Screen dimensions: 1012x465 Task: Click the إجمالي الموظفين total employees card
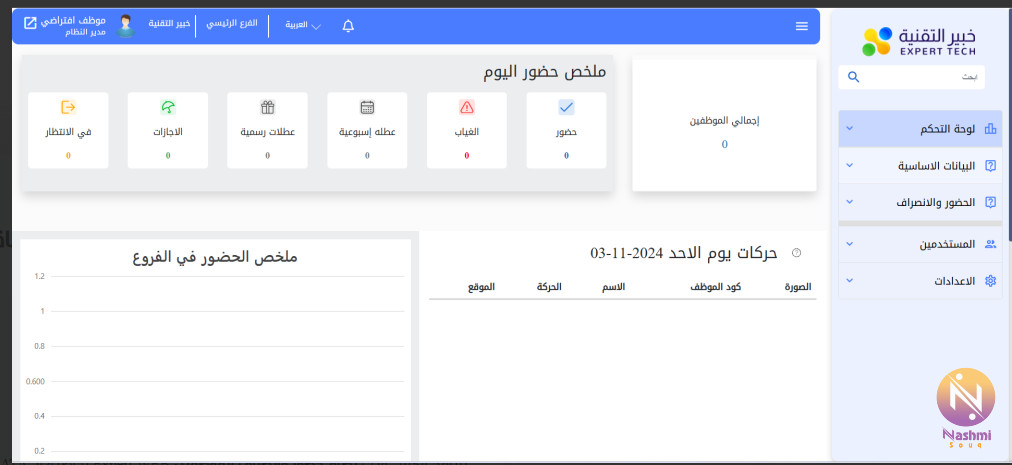pyautogui.click(x=724, y=124)
